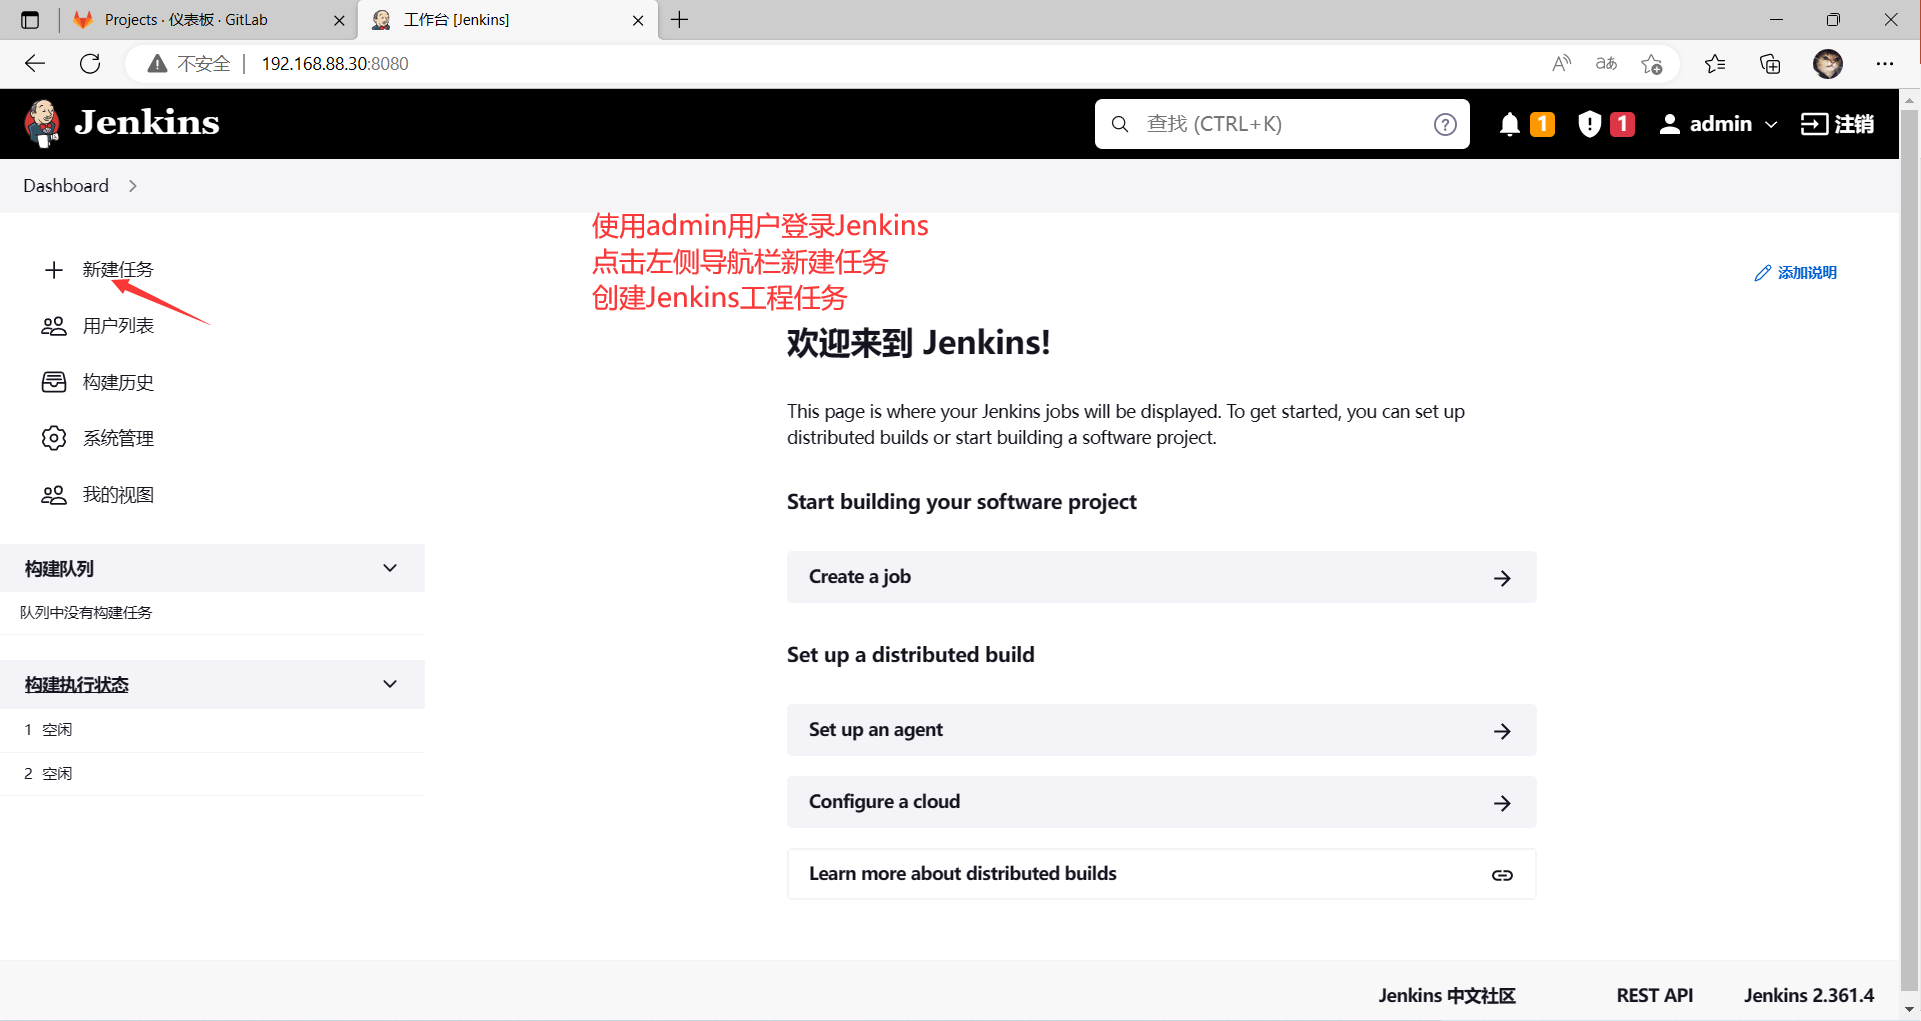
Task: Click the arrow icon on Set up an agent
Action: click(1502, 731)
